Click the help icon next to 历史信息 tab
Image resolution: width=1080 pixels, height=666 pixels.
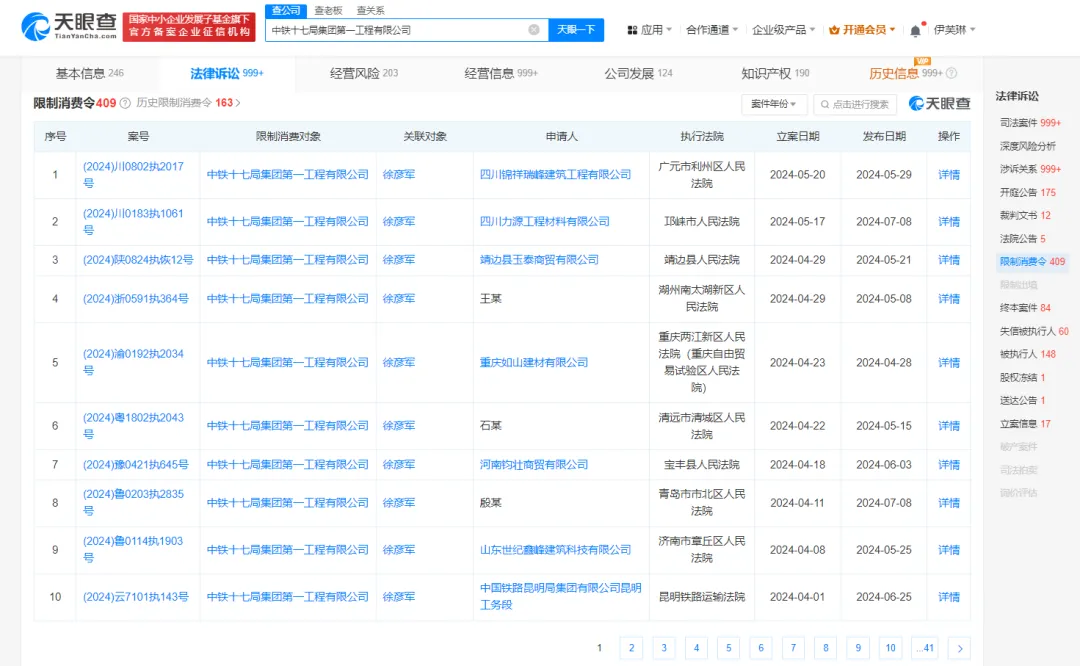pos(951,74)
